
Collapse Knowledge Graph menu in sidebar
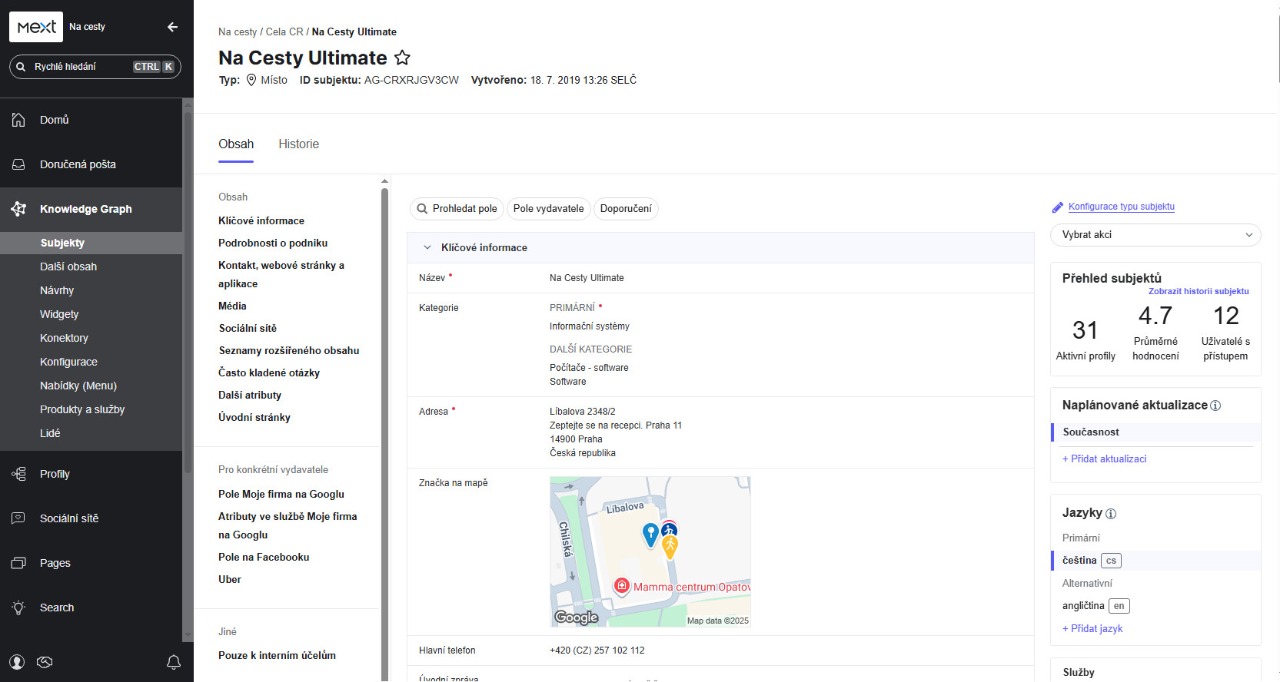(x=86, y=209)
